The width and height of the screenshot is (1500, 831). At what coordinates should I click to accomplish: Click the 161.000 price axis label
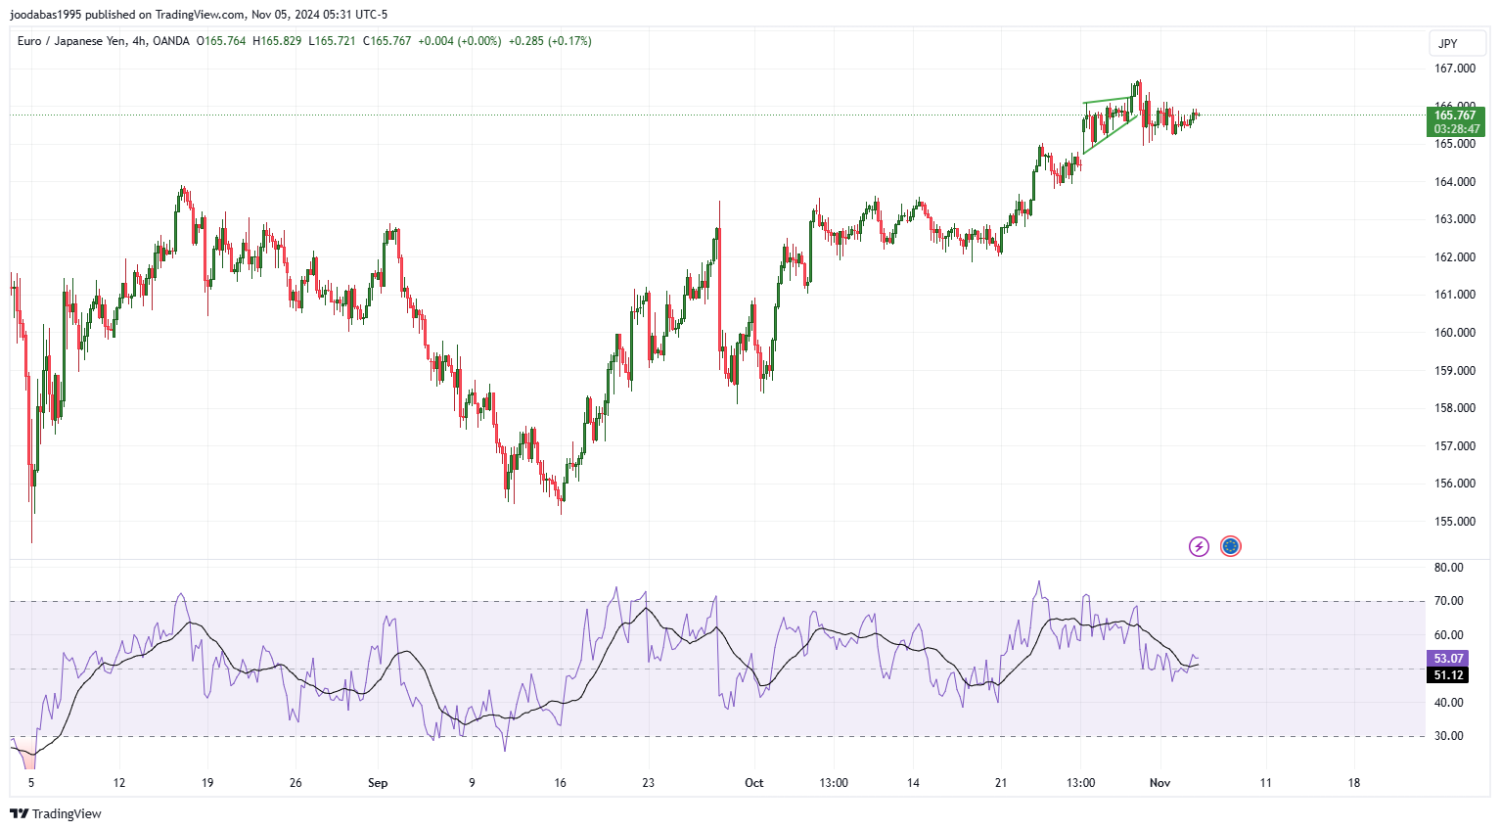(1455, 295)
